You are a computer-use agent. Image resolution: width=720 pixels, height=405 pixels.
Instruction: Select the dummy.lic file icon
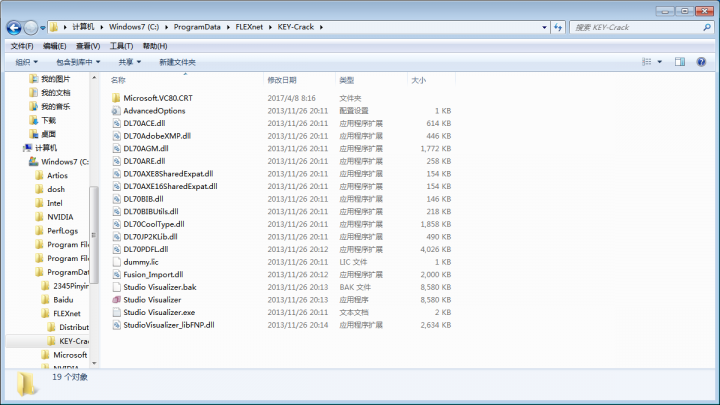[x=116, y=261]
